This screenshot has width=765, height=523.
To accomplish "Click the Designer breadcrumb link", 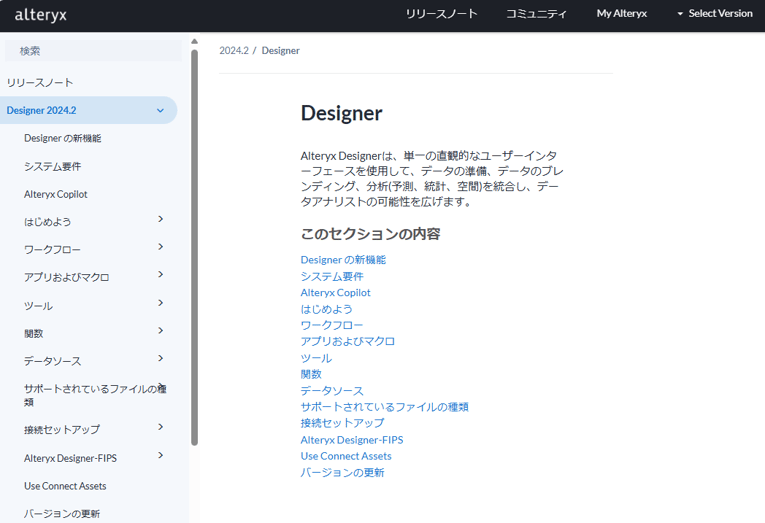I will pos(281,51).
